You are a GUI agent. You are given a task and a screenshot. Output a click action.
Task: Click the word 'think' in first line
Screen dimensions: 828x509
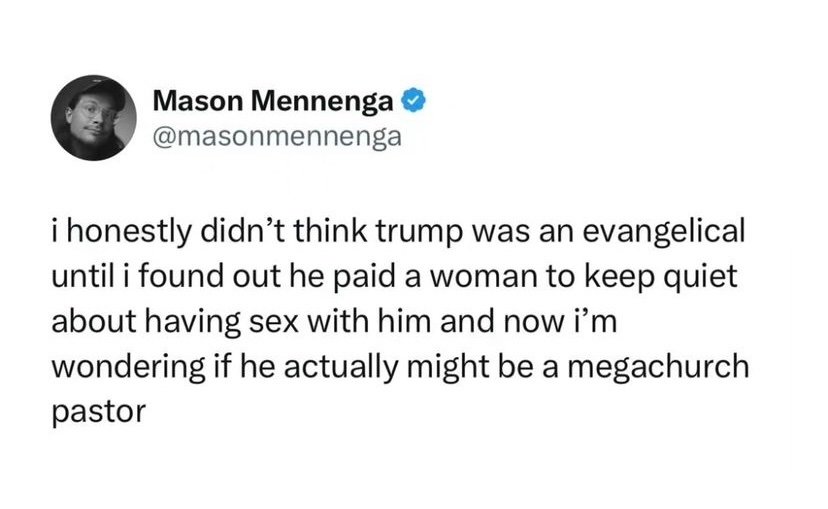[330, 231]
